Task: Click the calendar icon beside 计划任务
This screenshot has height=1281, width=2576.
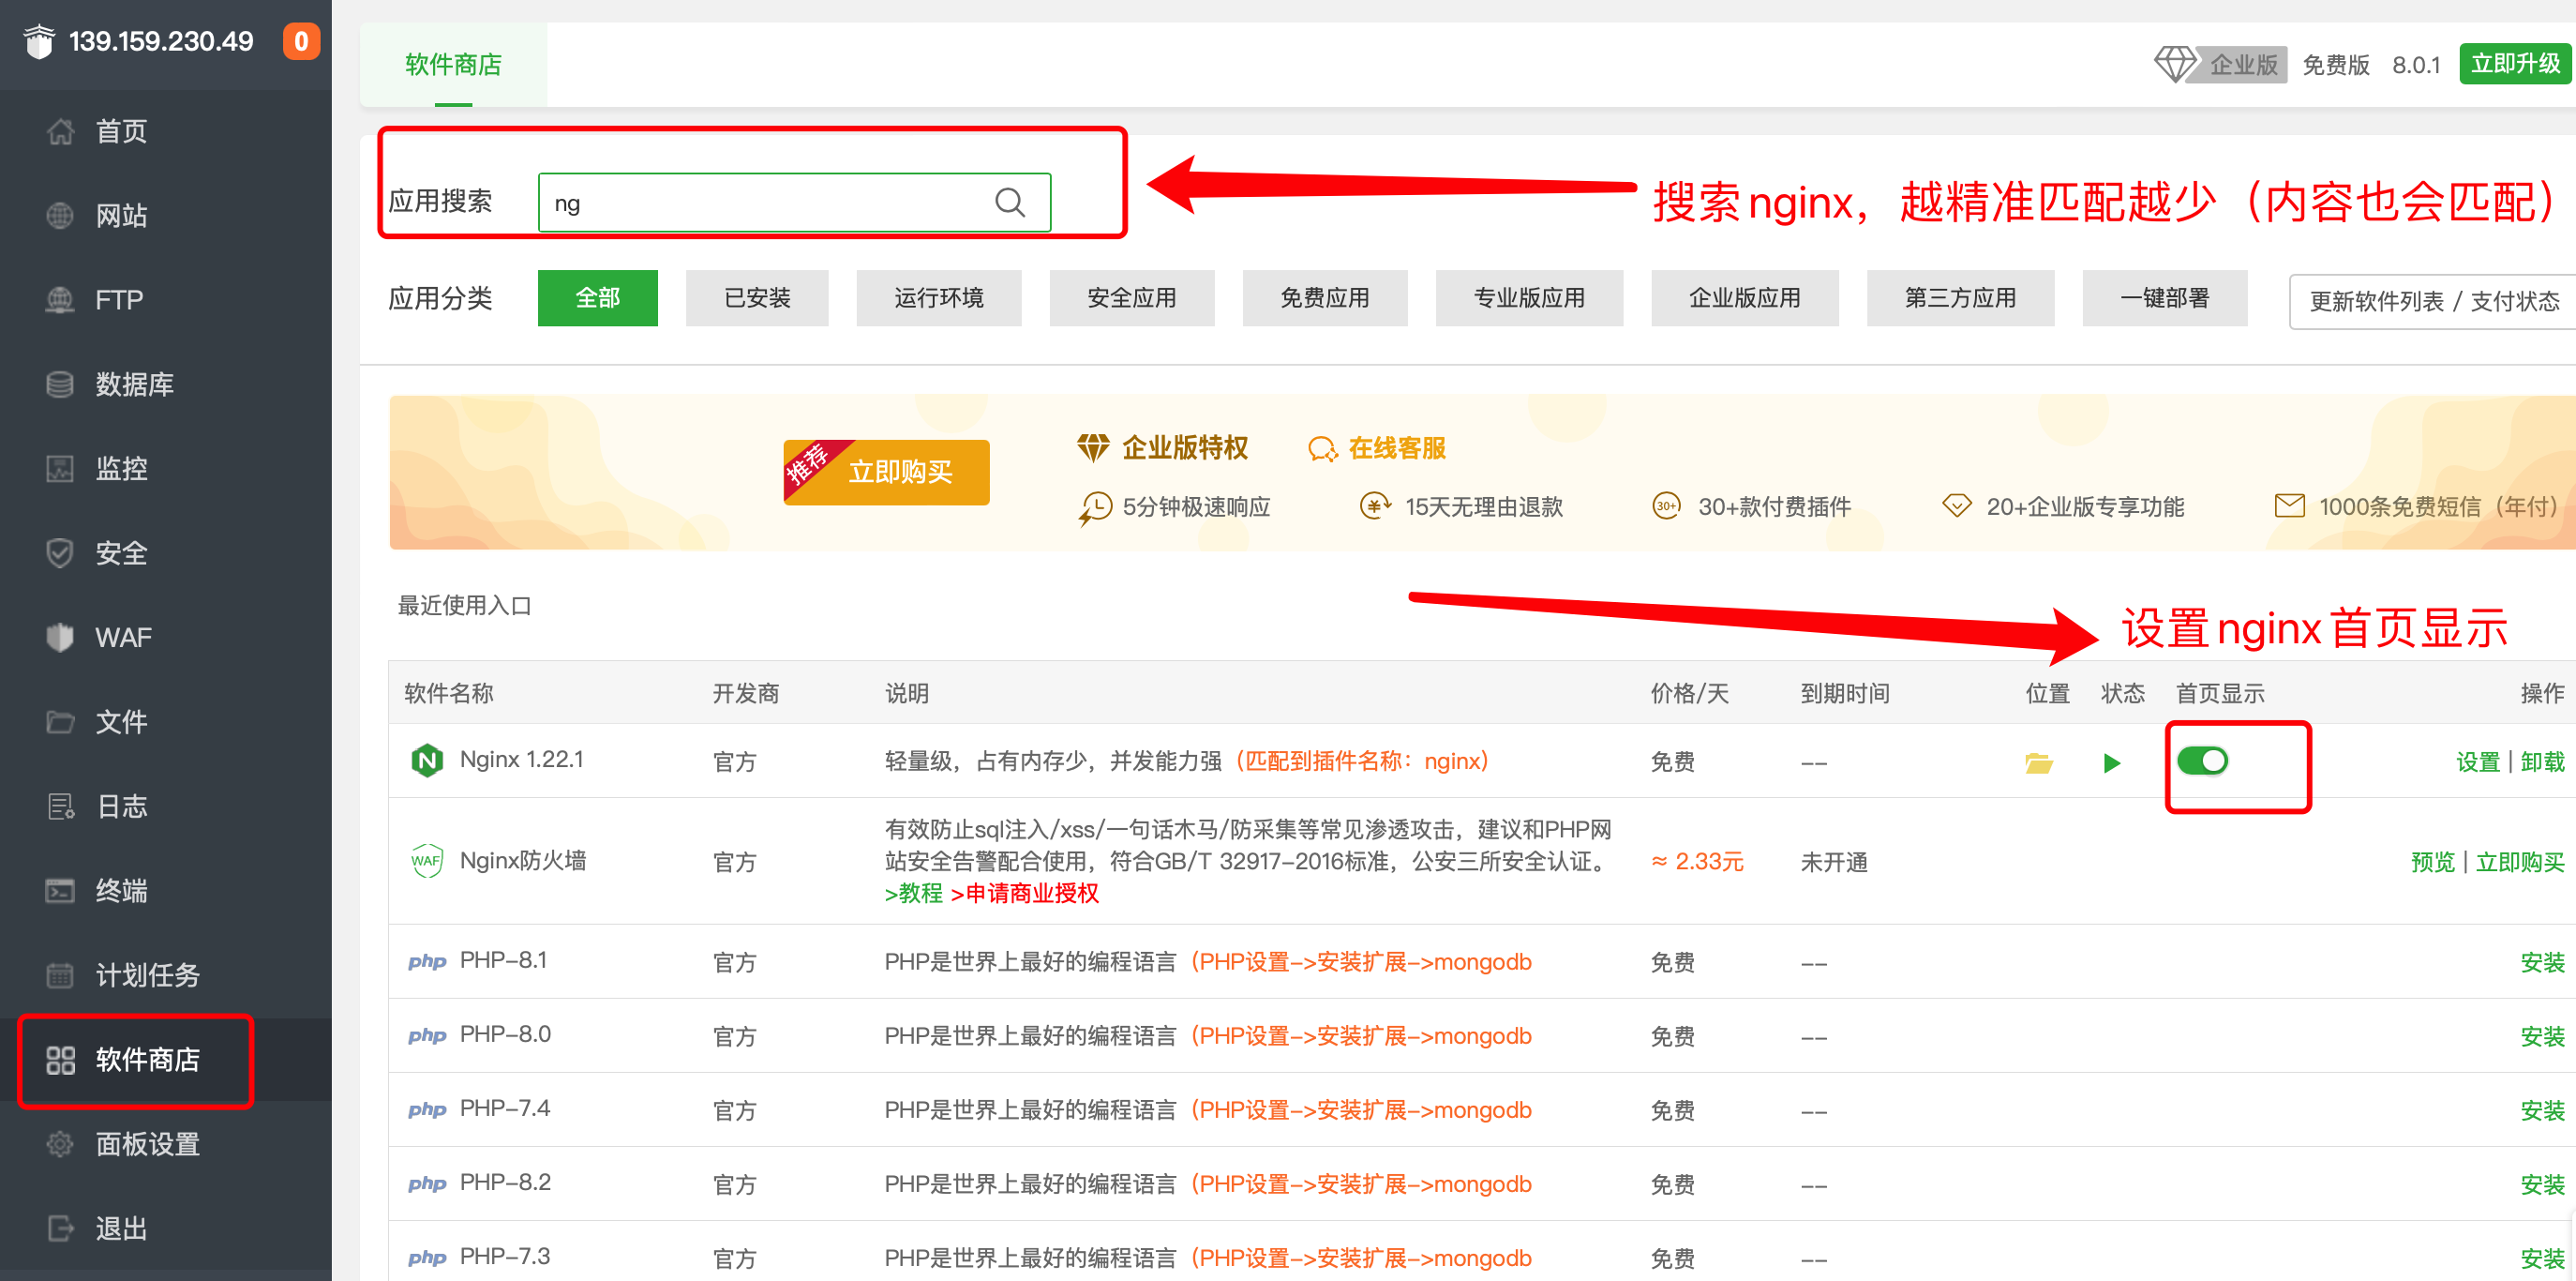Action: click(60, 975)
